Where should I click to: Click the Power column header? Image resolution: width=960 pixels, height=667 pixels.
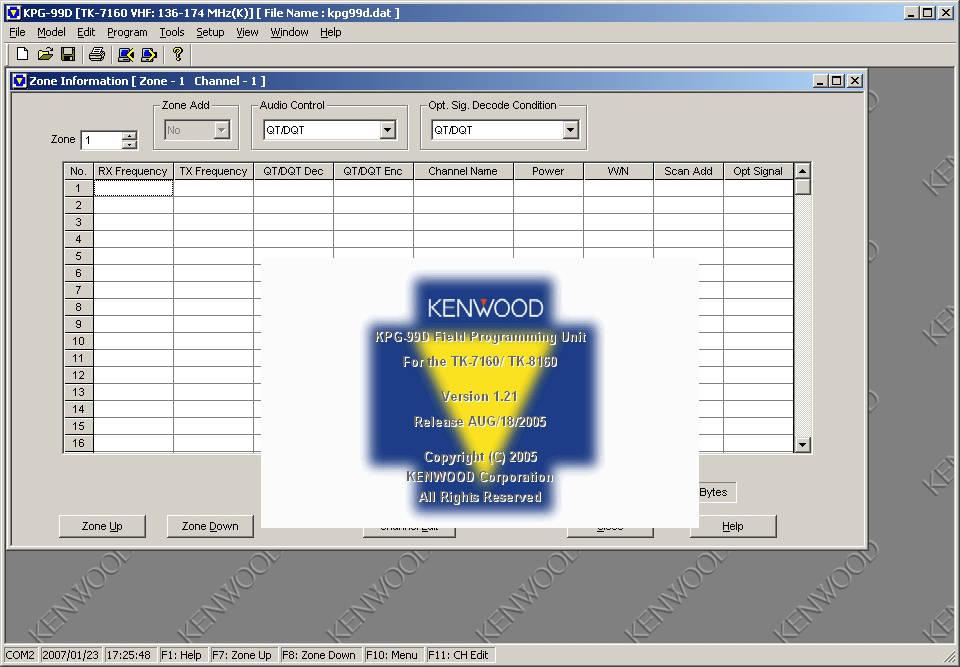pos(548,171)
